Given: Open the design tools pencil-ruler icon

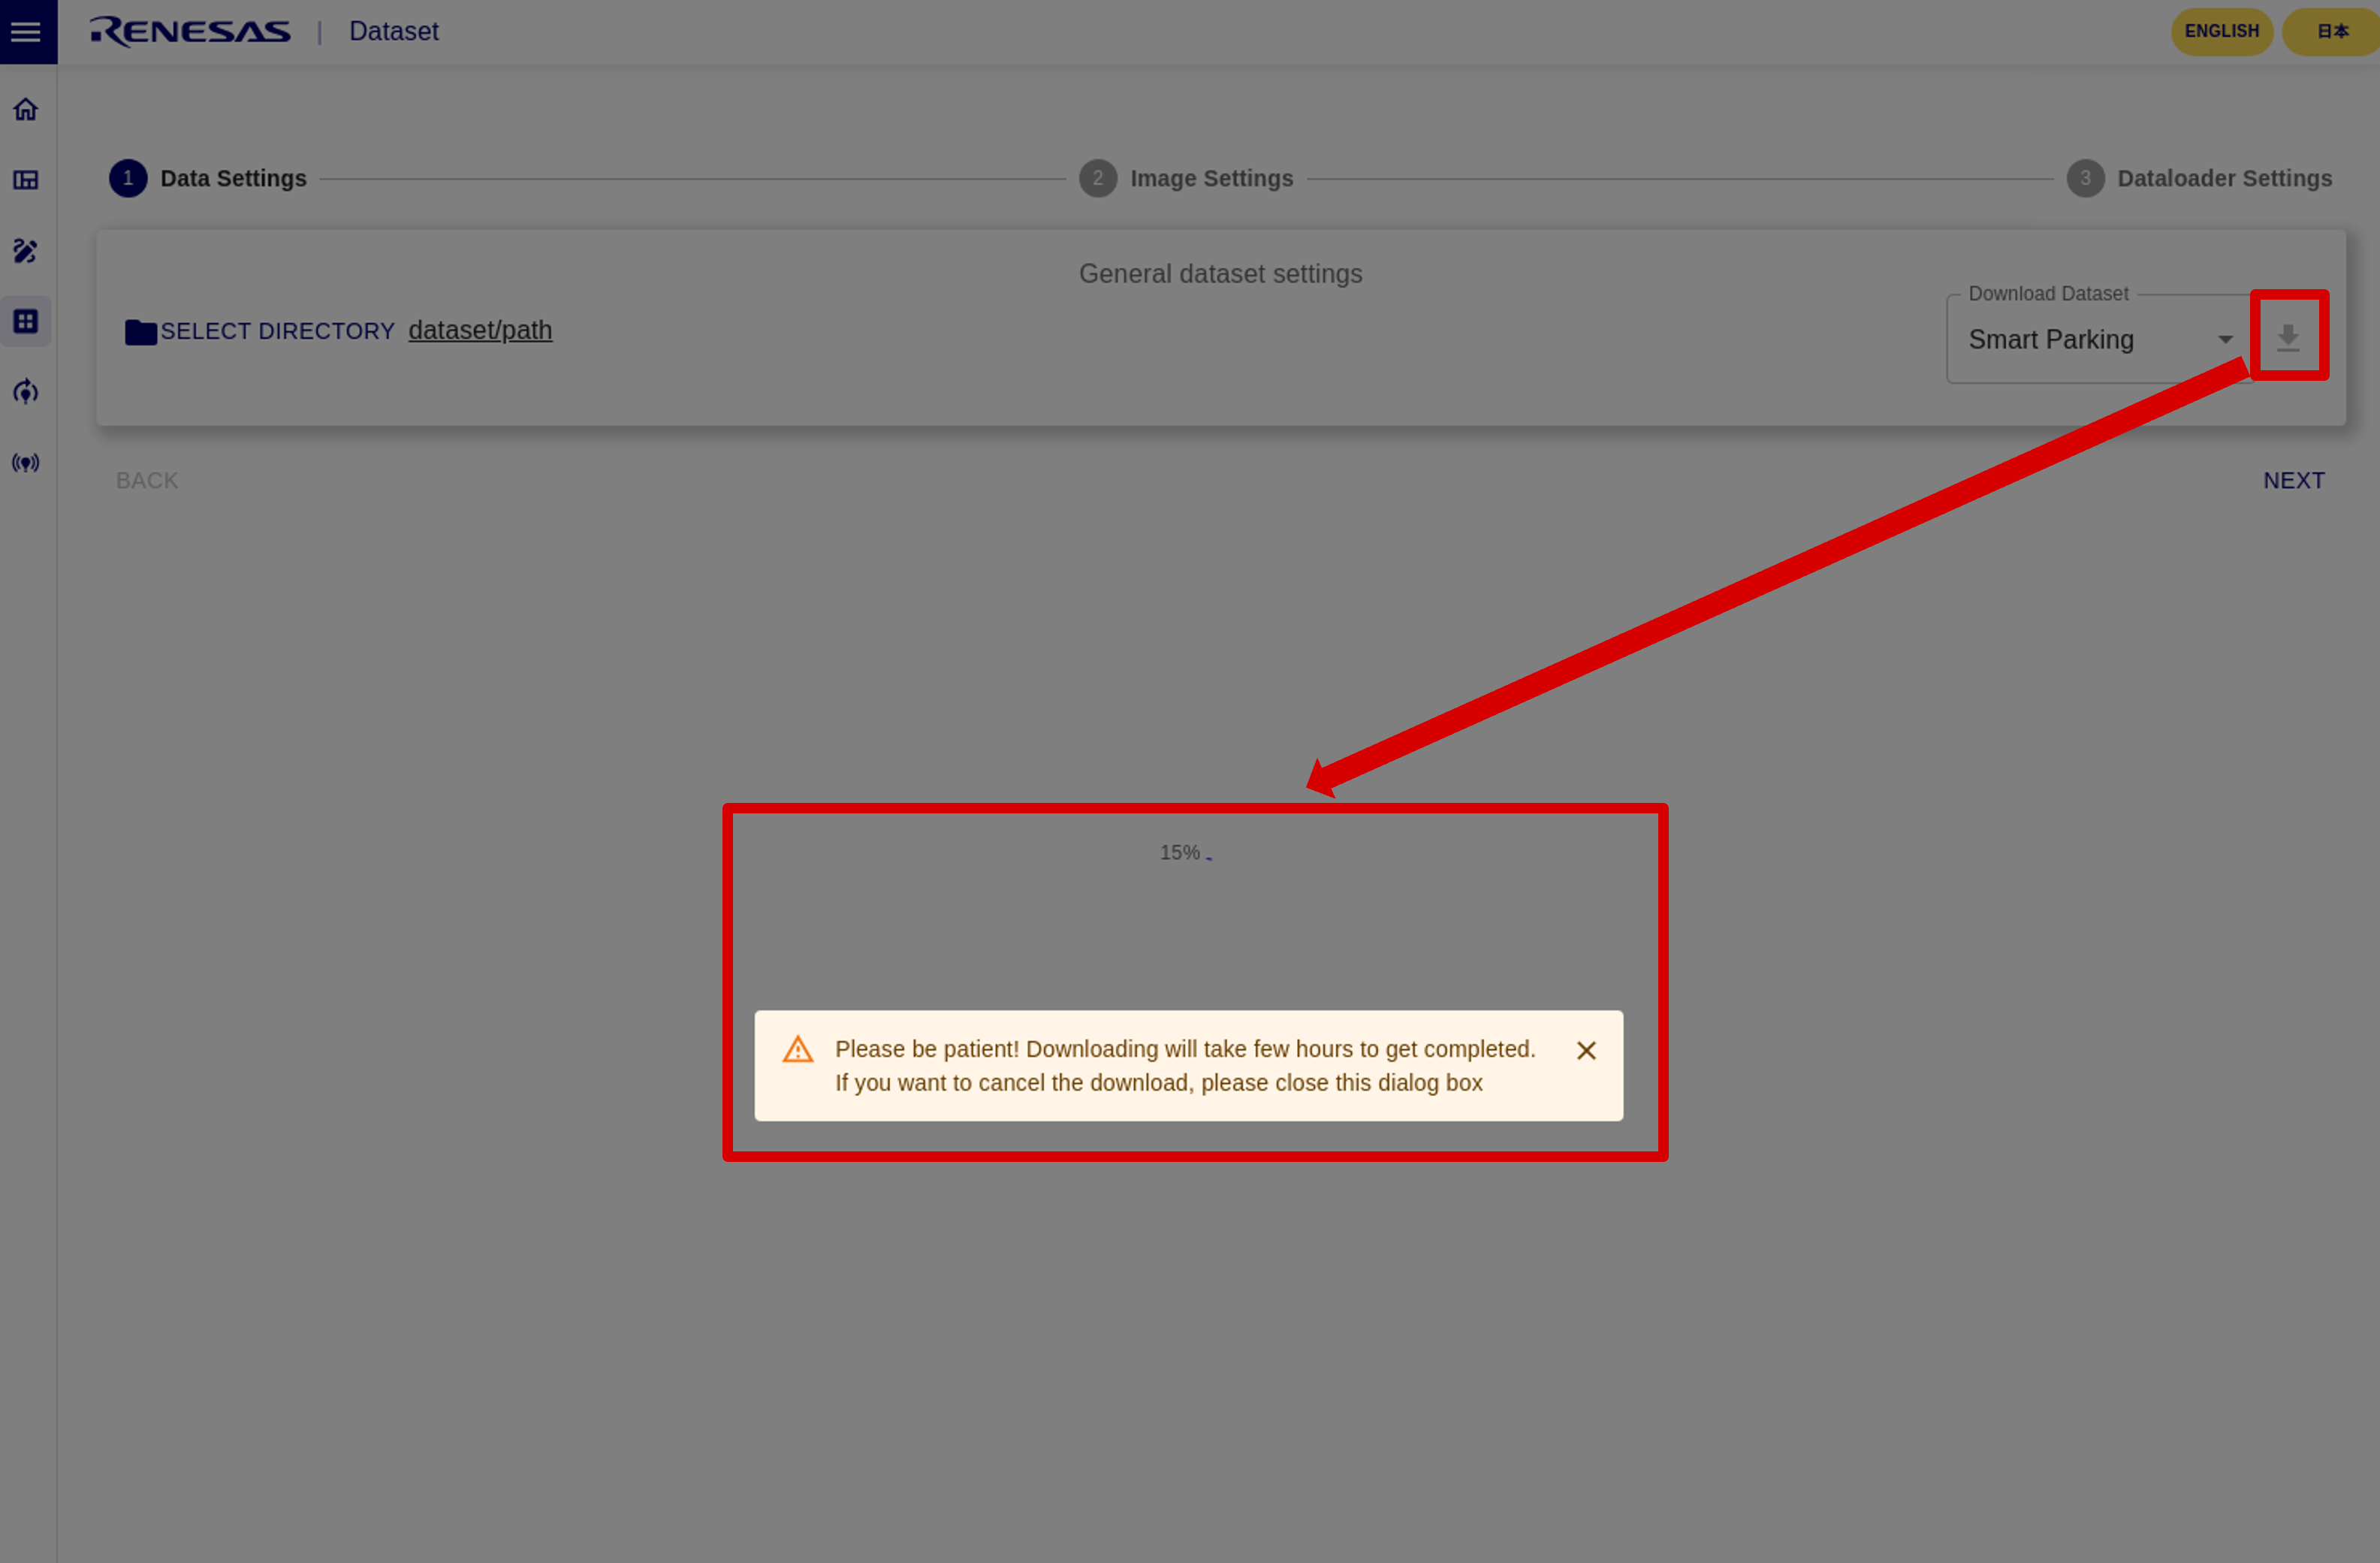Looking at the screenshot, I should (26, 251).
